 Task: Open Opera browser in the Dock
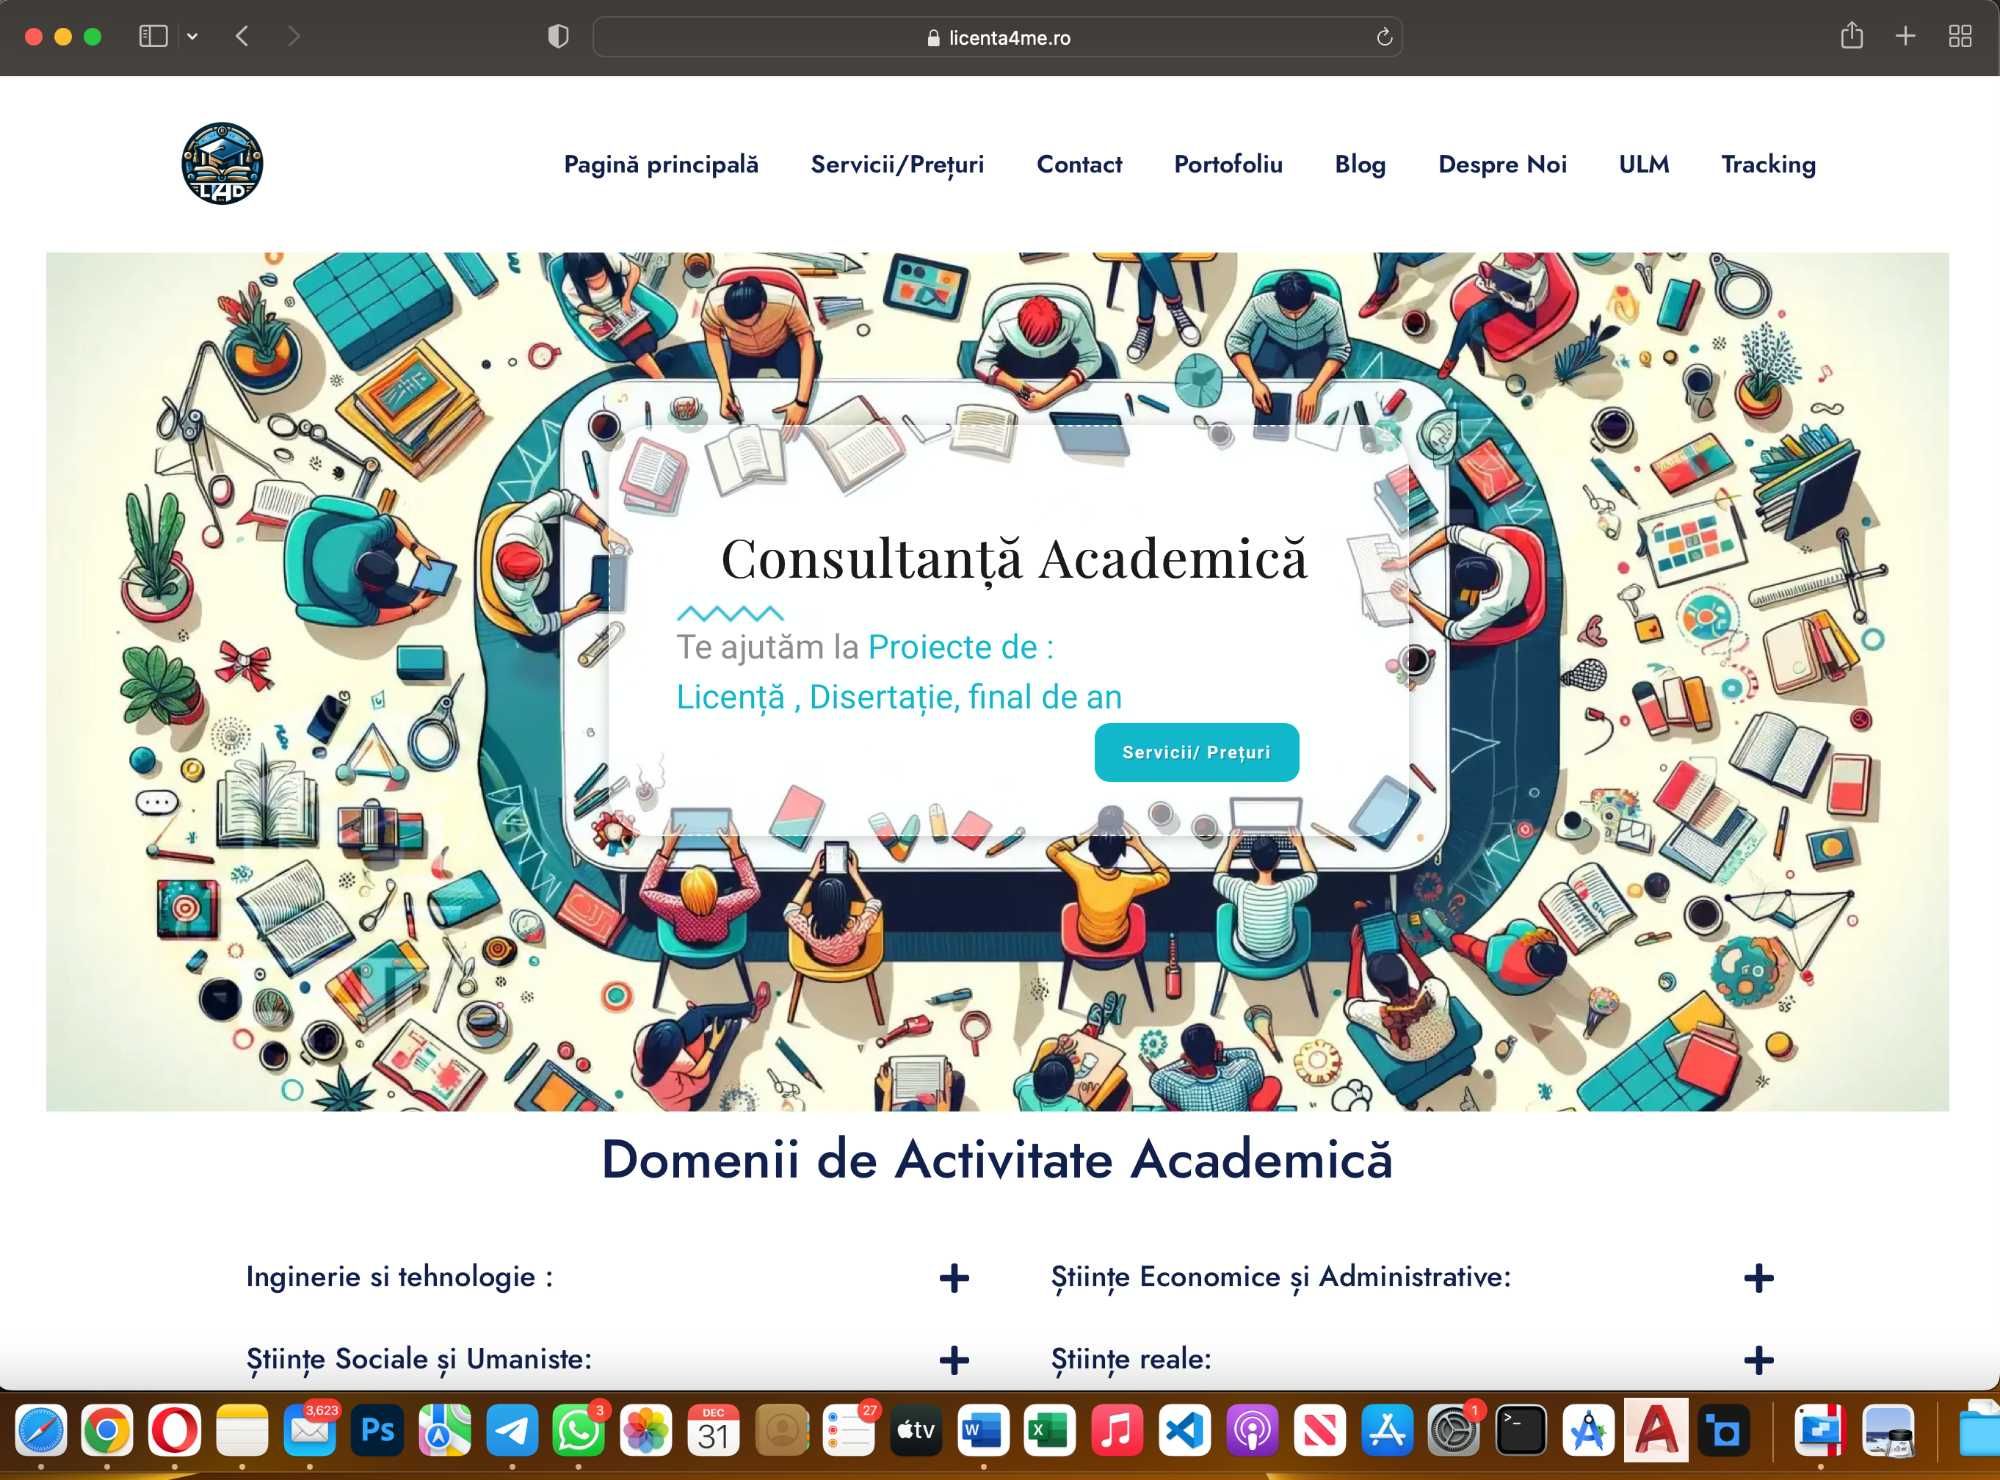coord(174,1431)
